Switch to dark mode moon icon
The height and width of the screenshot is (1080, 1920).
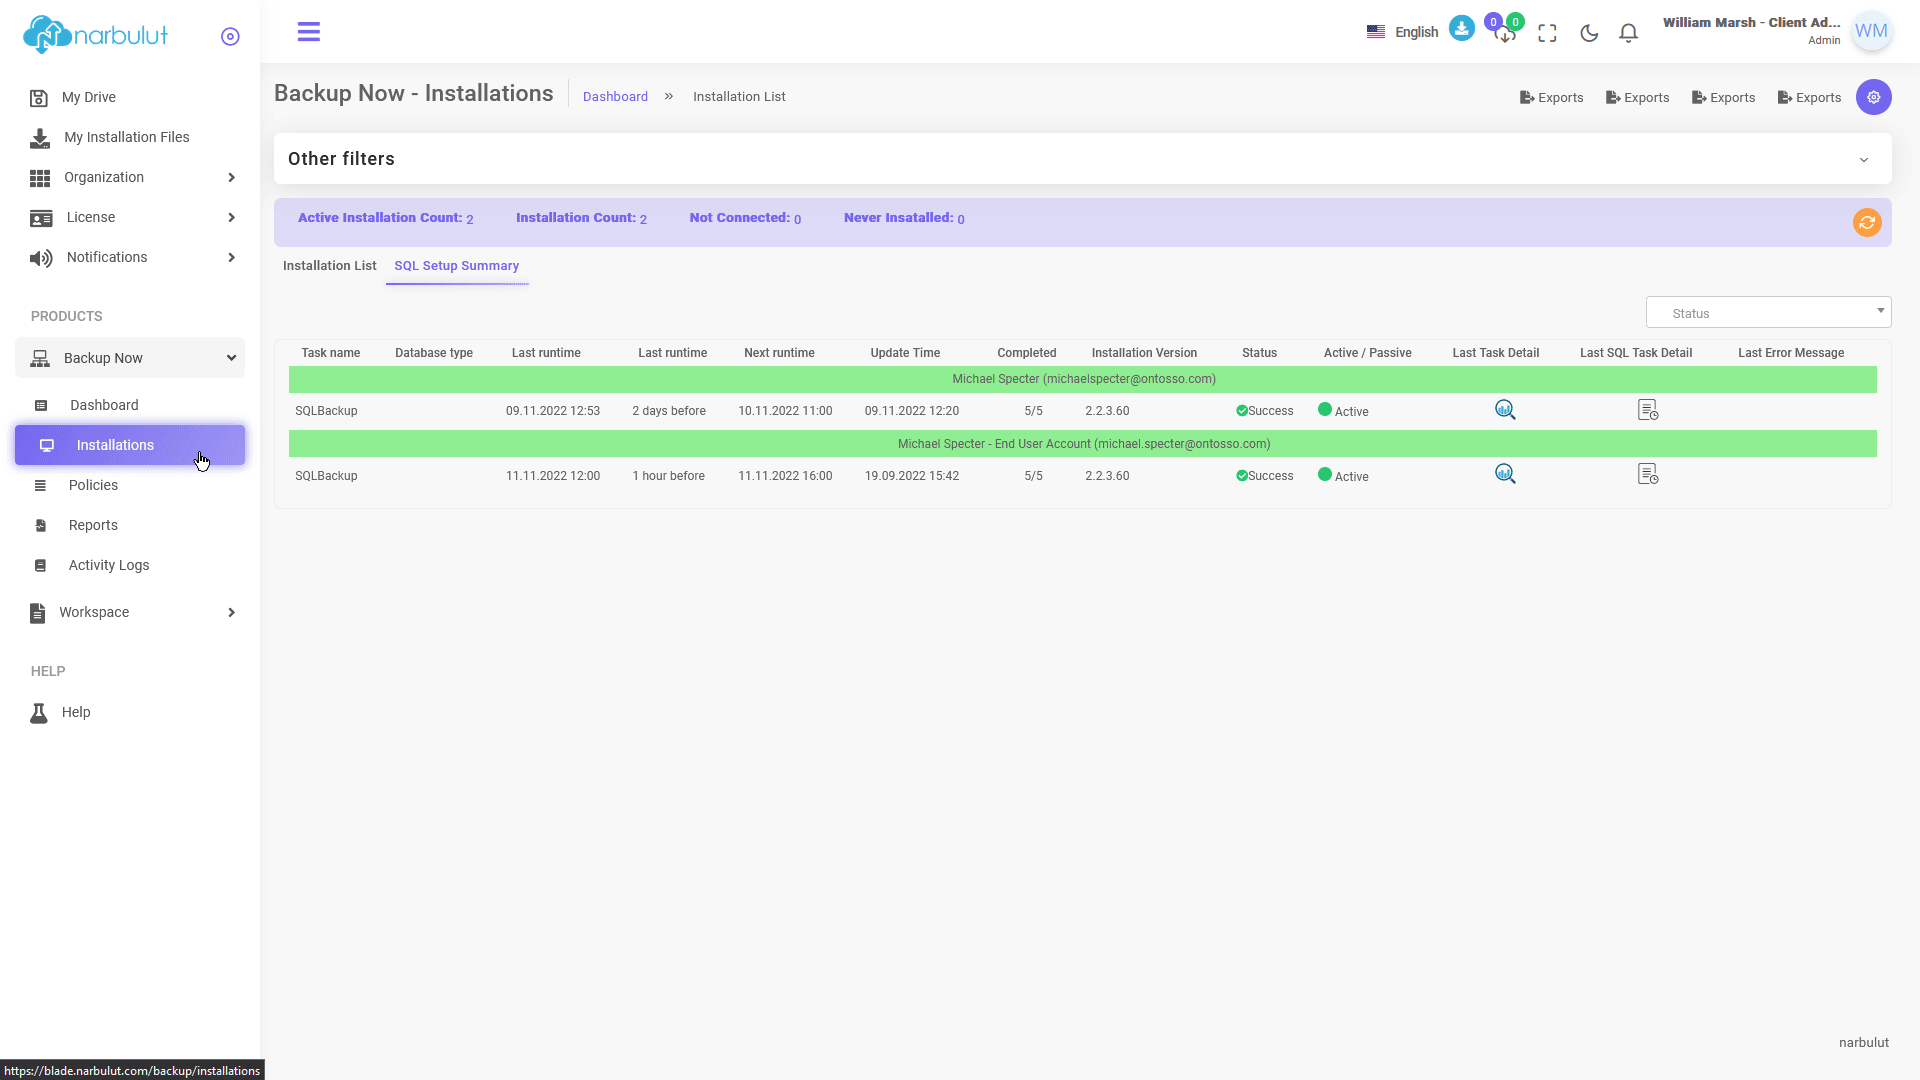point(1589,33)
